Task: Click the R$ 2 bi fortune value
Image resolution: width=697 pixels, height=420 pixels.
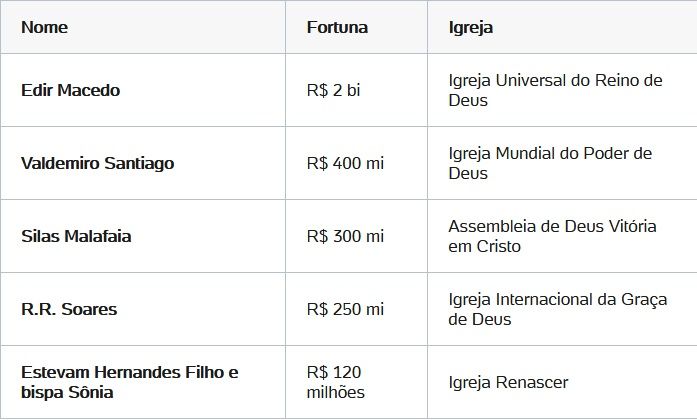Action: click(x=333, y=90)
